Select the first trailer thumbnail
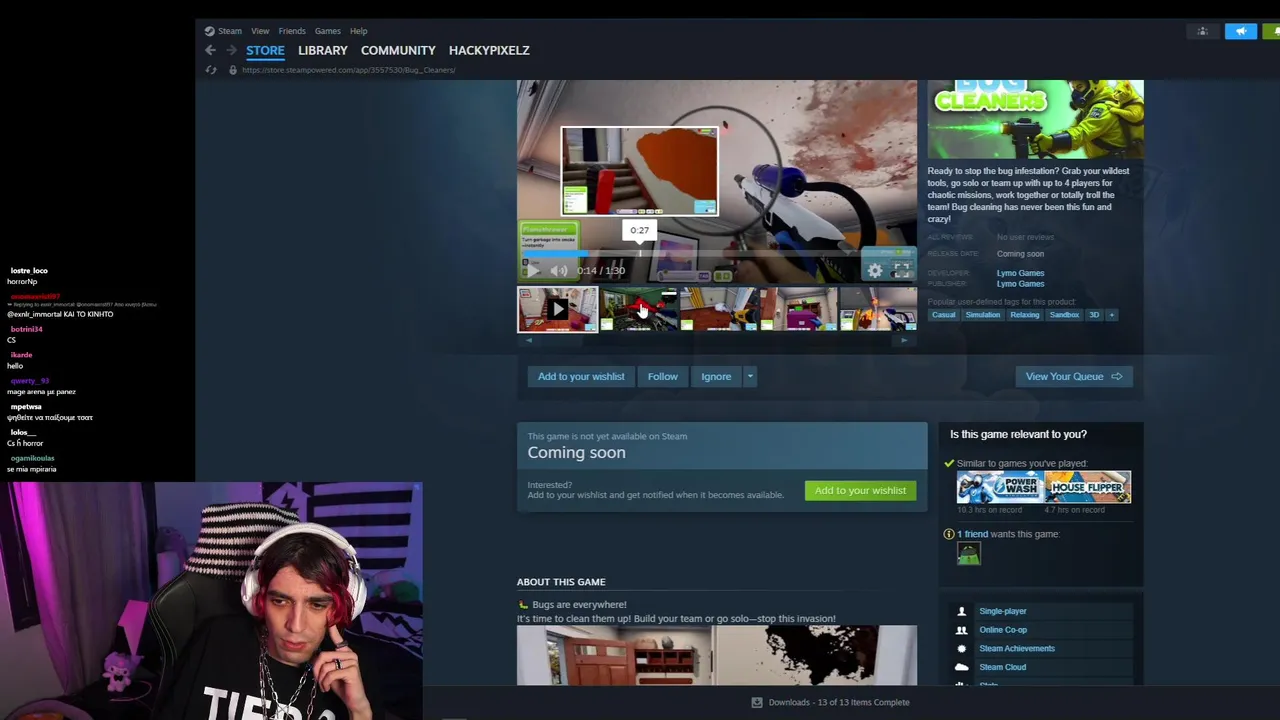The height and width of the screenshot is (720, 1280). click(x=557, y=310)
